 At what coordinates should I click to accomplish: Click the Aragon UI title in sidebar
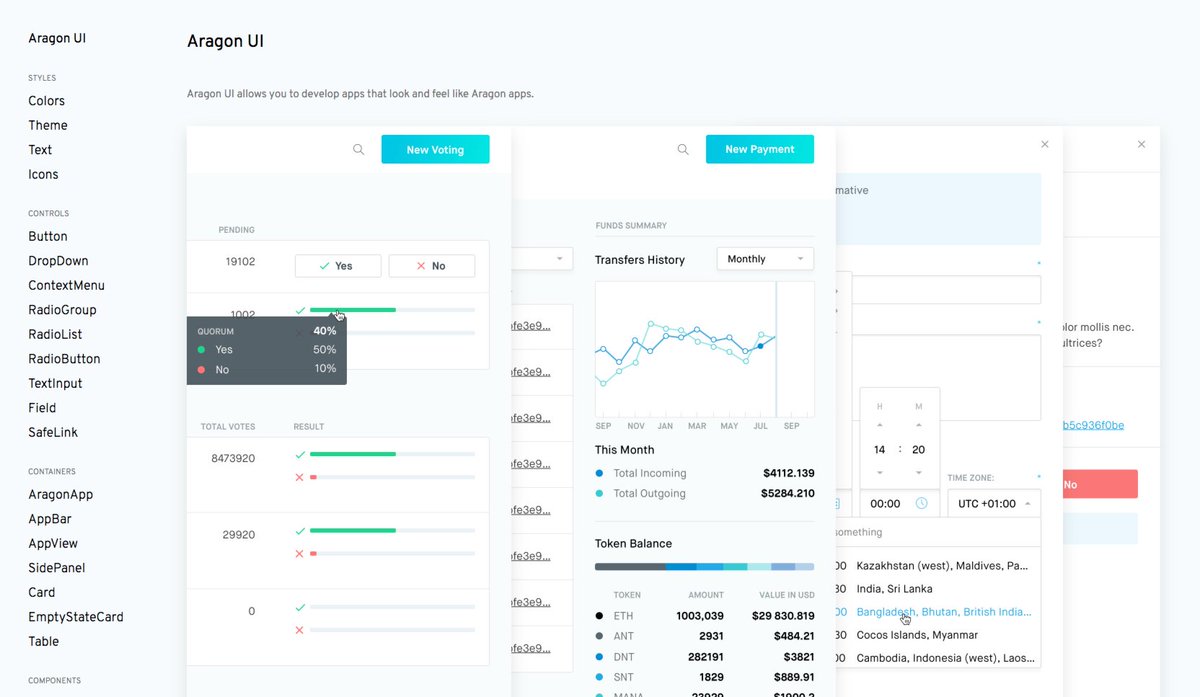tap(57, 39)
